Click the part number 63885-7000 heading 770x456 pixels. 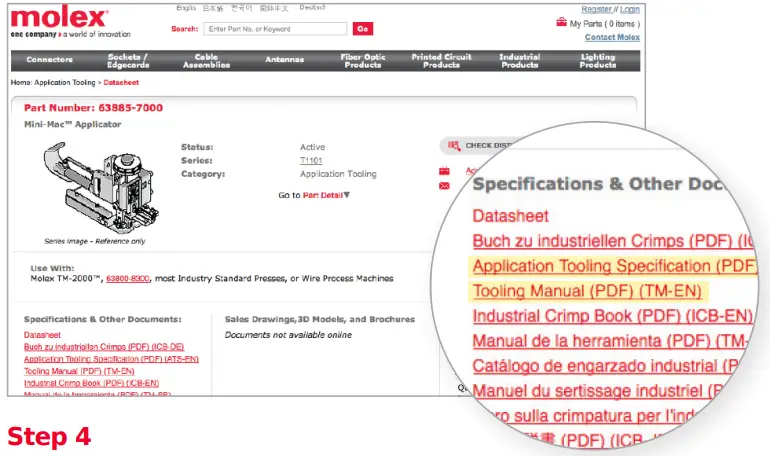pos(93,108)
